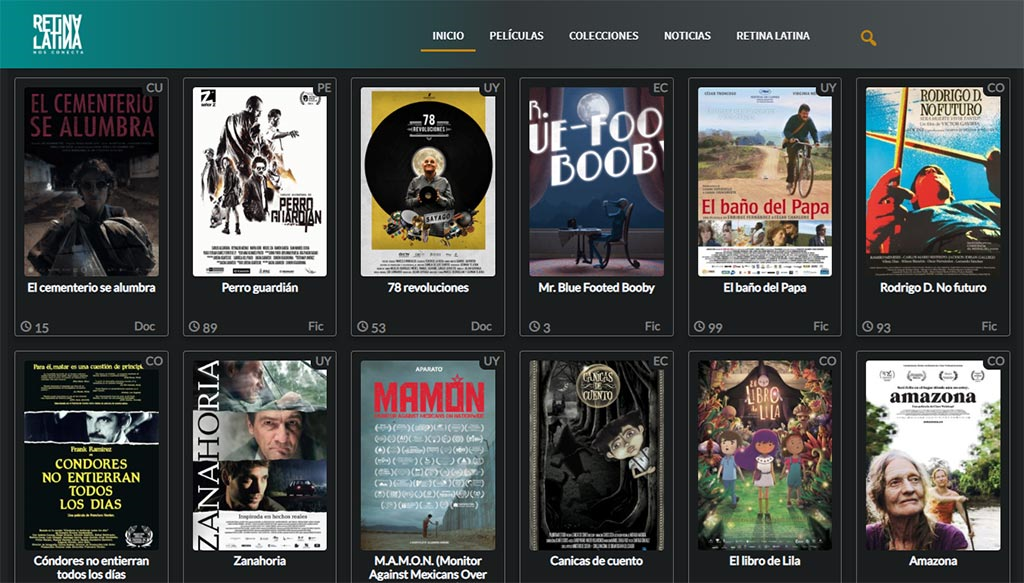Click the title link El cementerio se alumbra
1024x583 pixels.
[91, 287]
